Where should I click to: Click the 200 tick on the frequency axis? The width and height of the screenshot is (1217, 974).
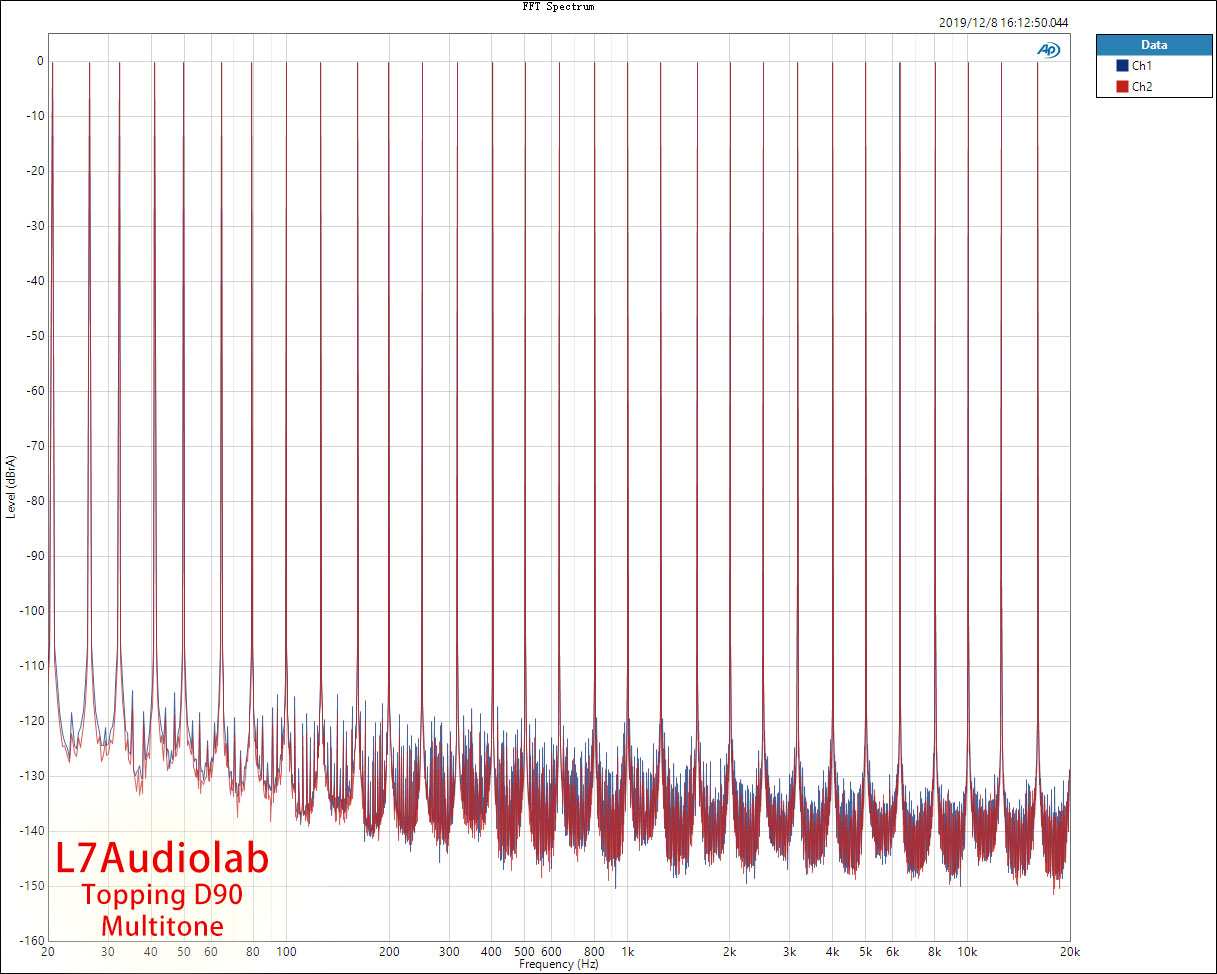click(x=389, y=952)
